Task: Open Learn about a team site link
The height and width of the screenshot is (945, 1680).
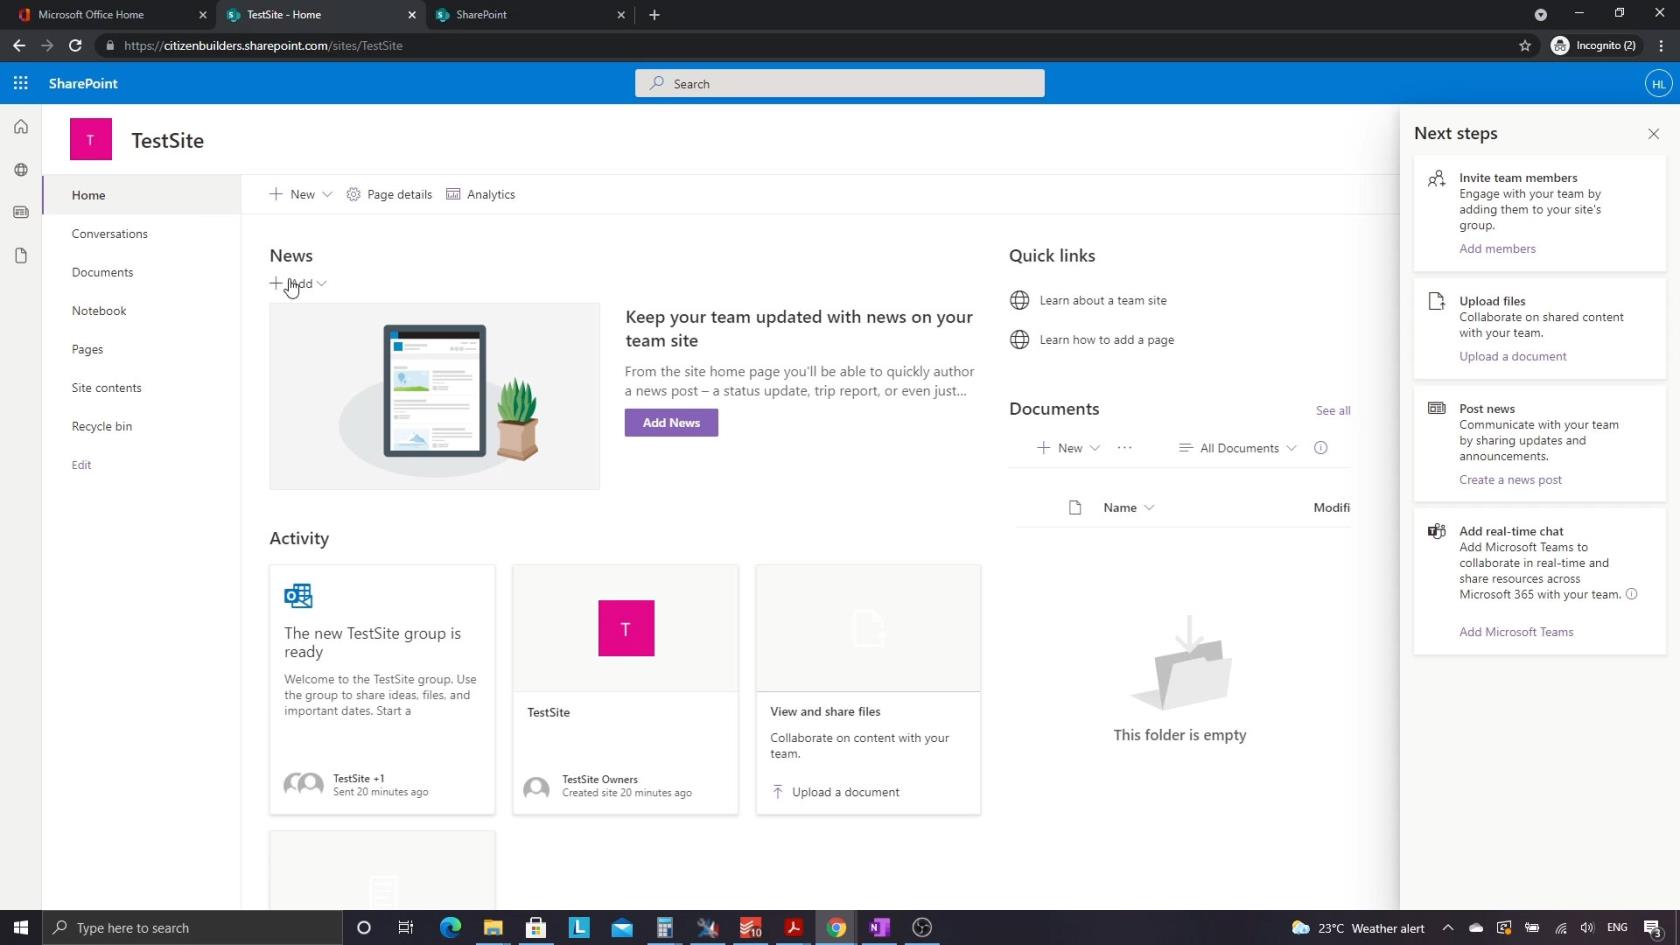Action: tap(1102, 300)
